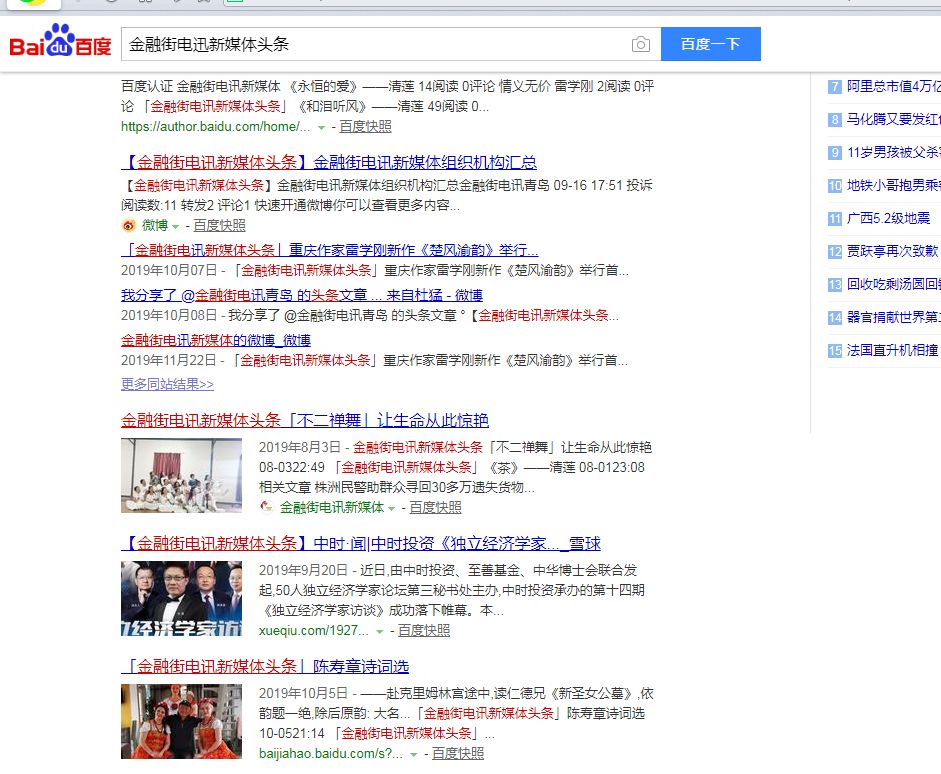The image size is (941, 774).
Task: Open link 我分享了 @金融街电讯青鸟 的头条文章
Action: pos(302,295)
